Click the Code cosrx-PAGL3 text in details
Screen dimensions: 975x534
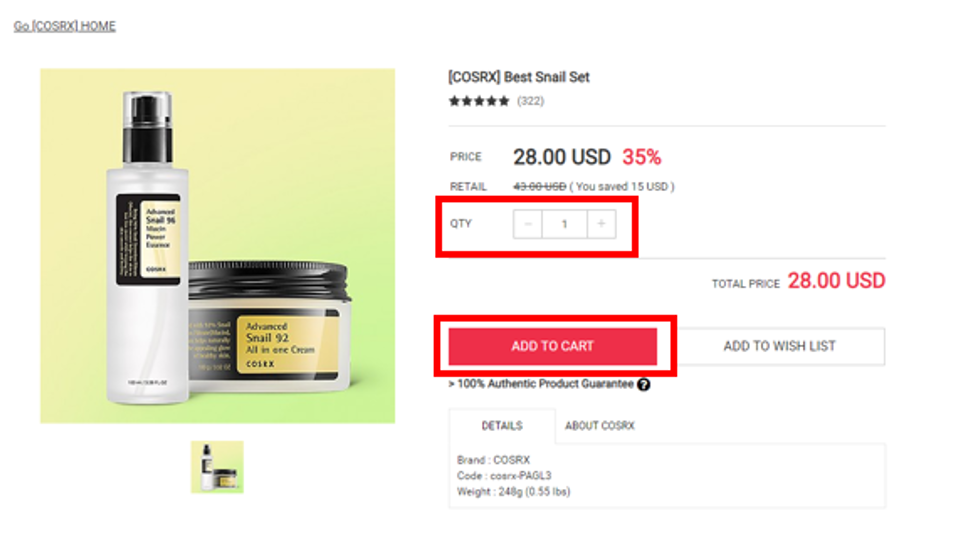(x=504, y=476)
